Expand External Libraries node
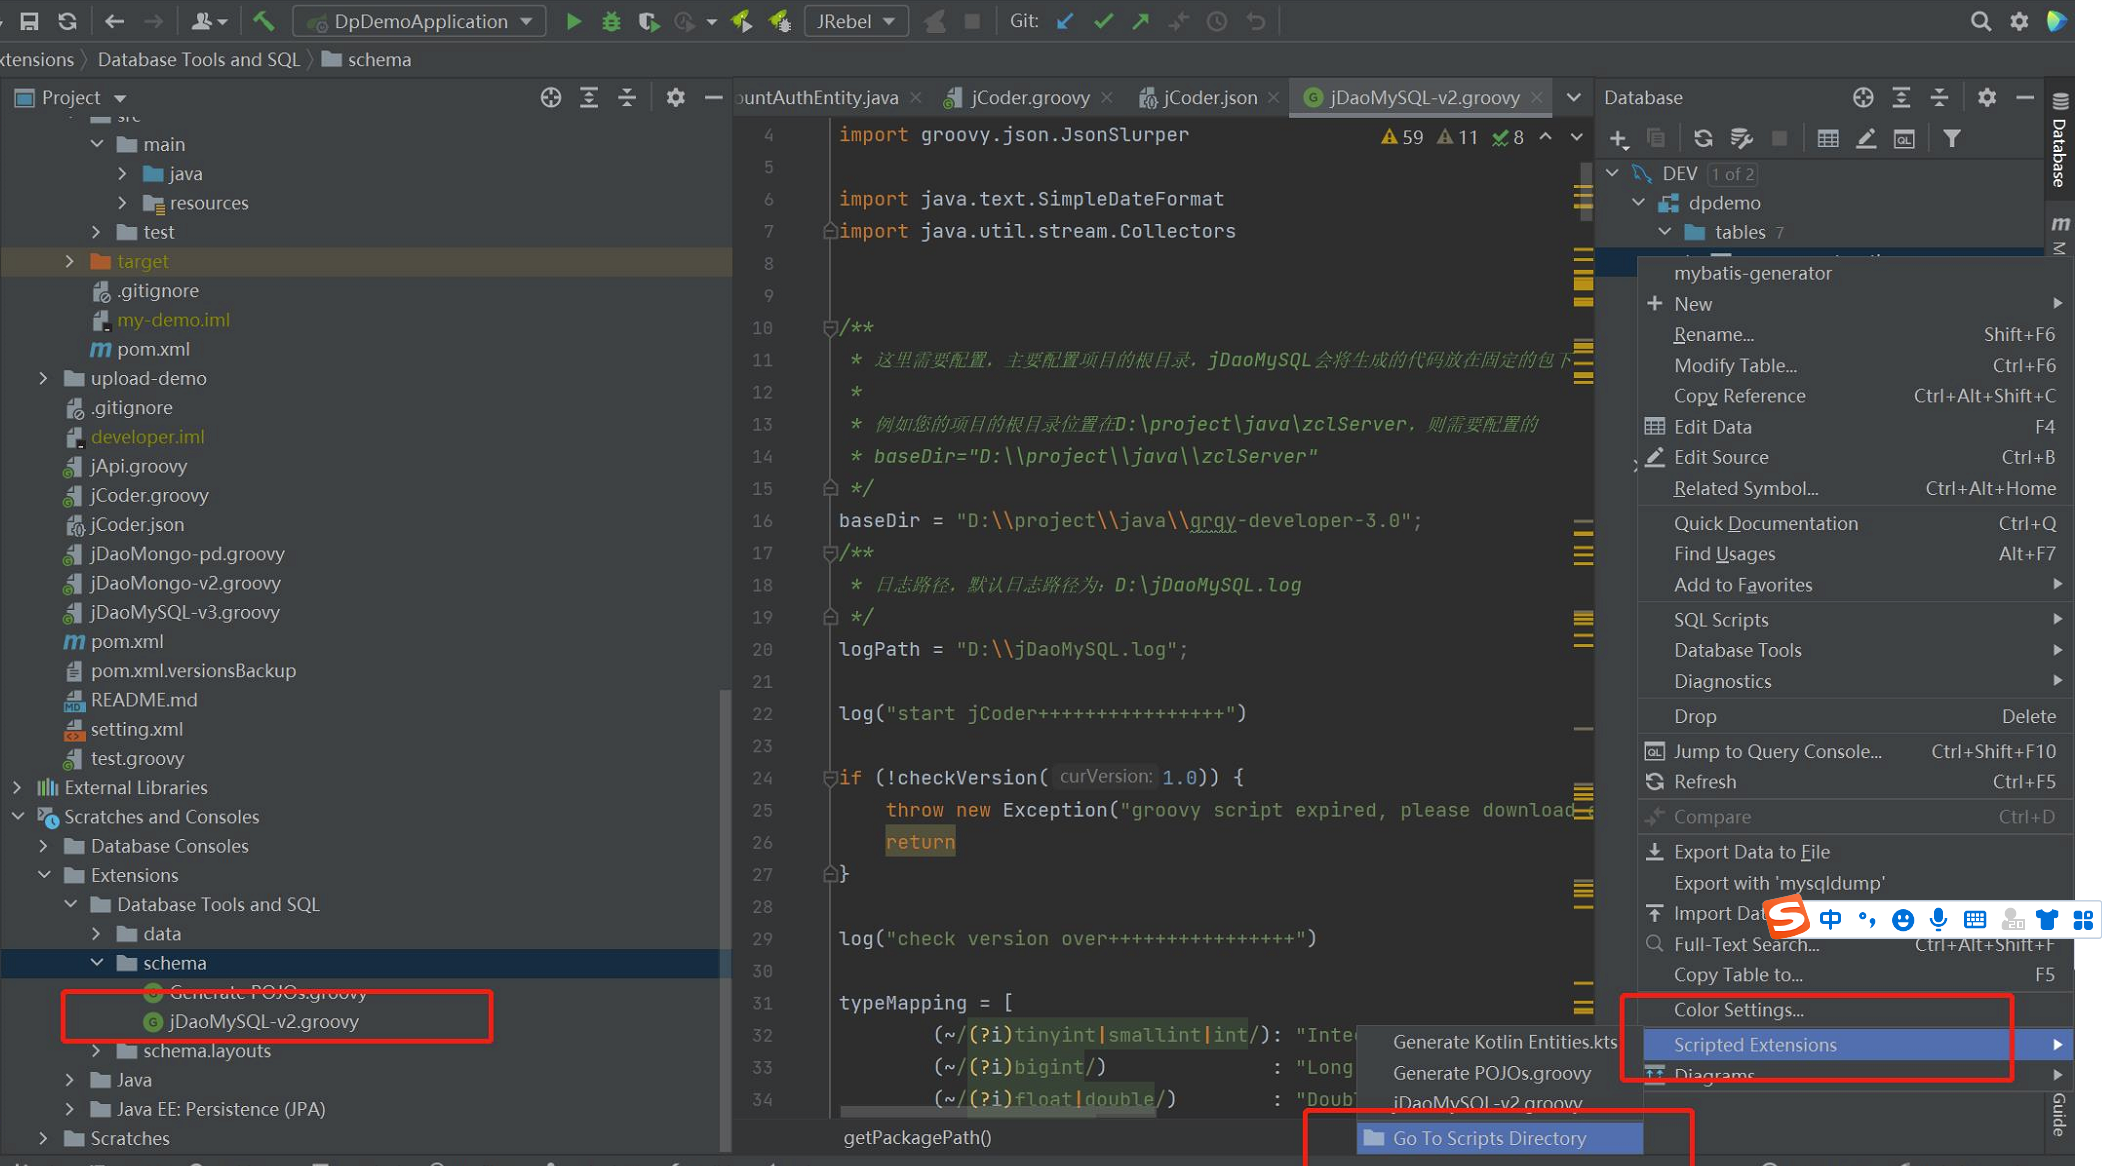Viewport: 2102px width, 1166px height. point(17,787)
